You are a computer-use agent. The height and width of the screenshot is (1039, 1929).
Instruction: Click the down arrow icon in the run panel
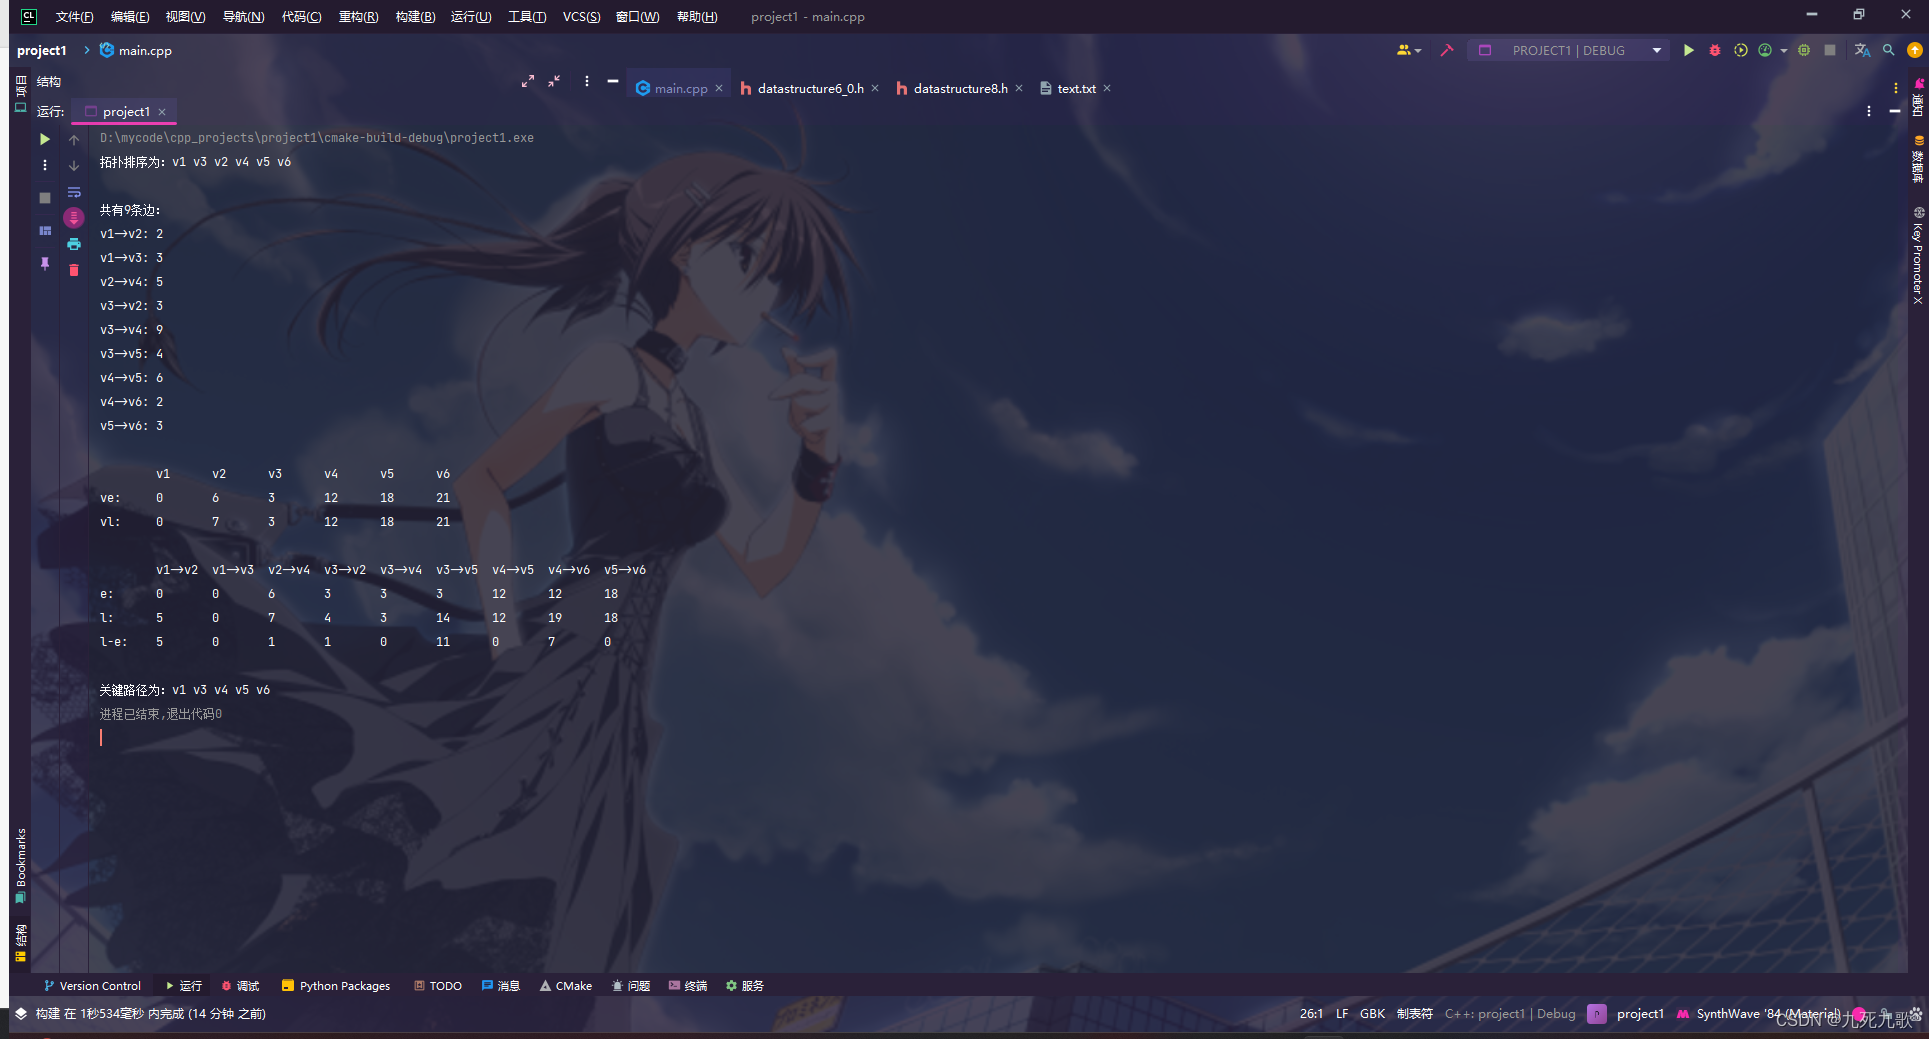pos(74,165)
